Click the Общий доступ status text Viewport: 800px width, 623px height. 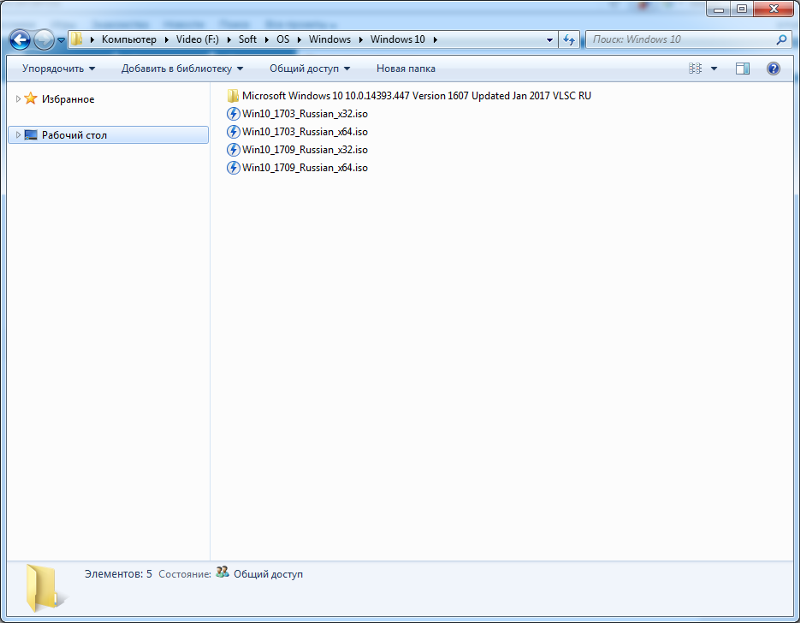[x=268, y=574]
